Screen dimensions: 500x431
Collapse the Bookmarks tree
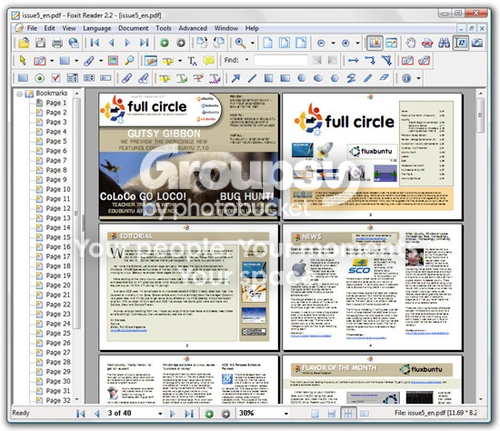20,94
